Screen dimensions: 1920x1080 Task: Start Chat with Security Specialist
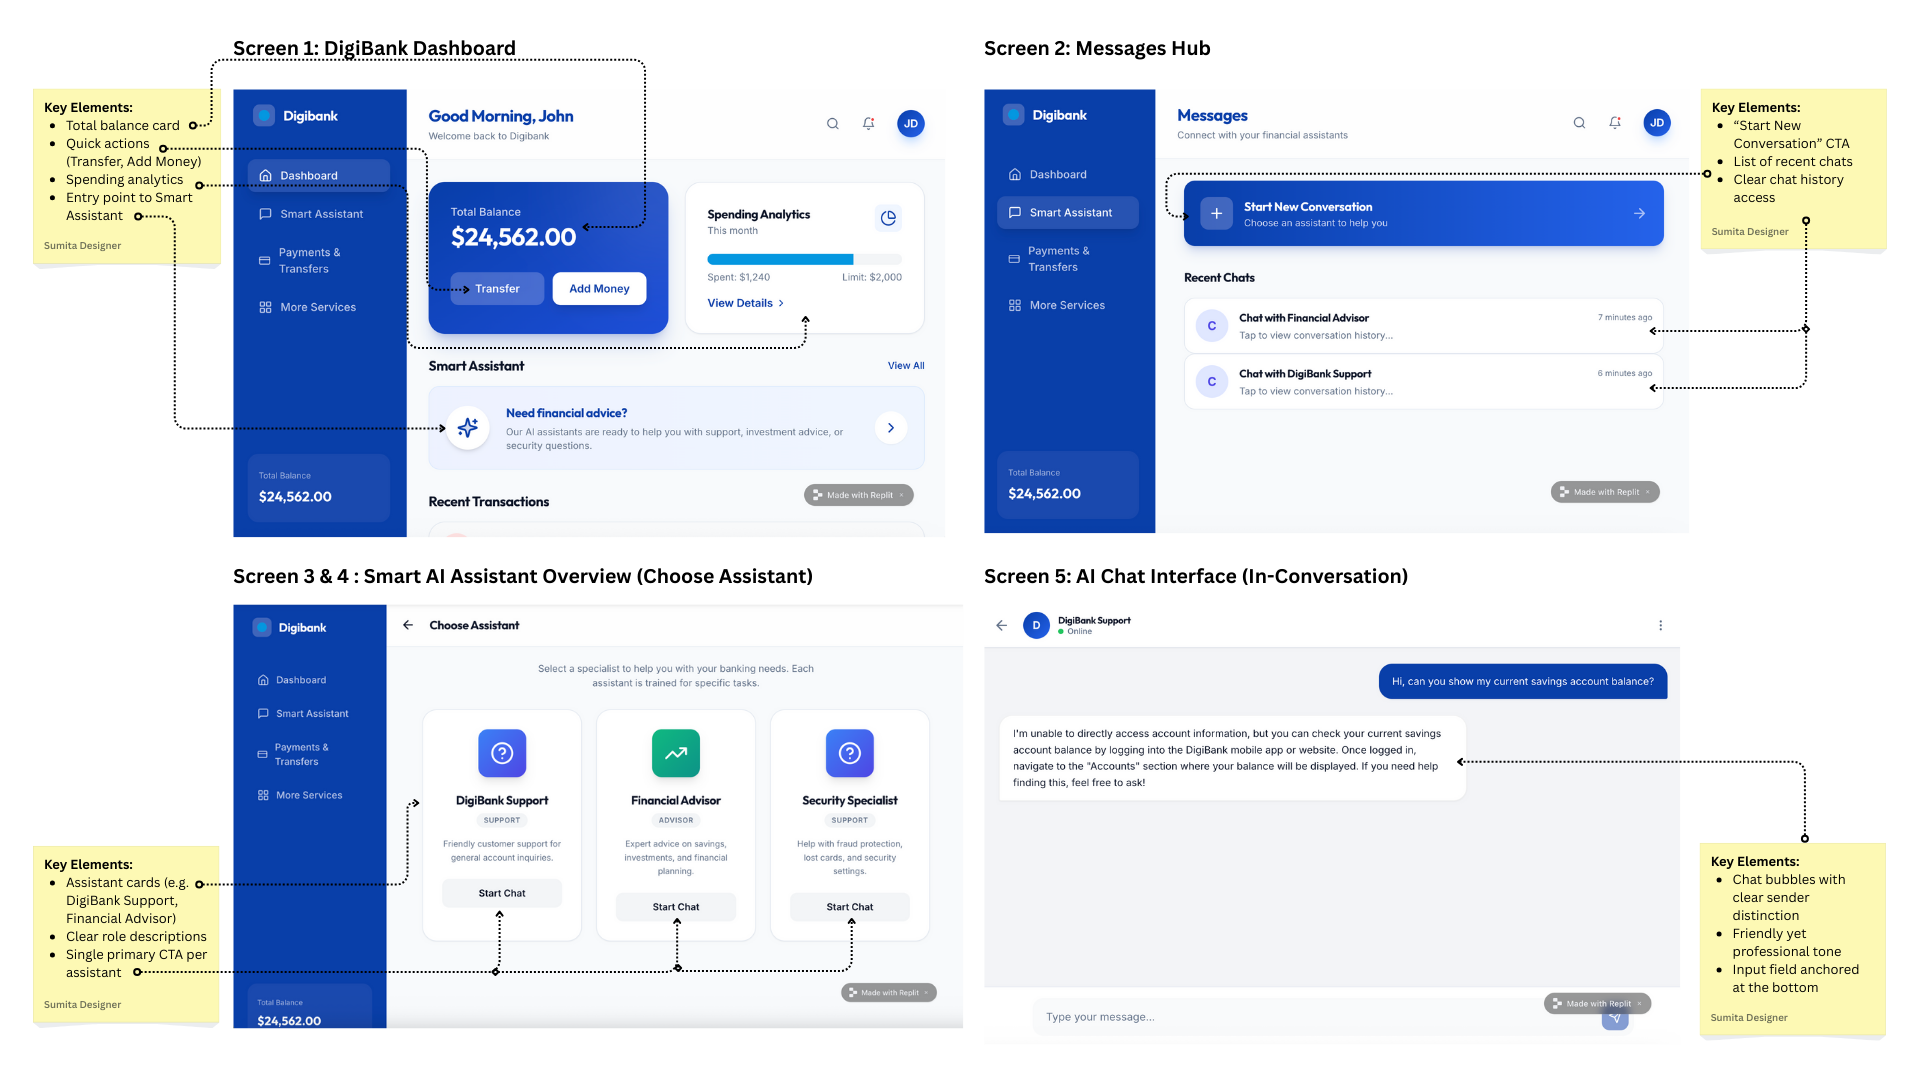(849, 907)
